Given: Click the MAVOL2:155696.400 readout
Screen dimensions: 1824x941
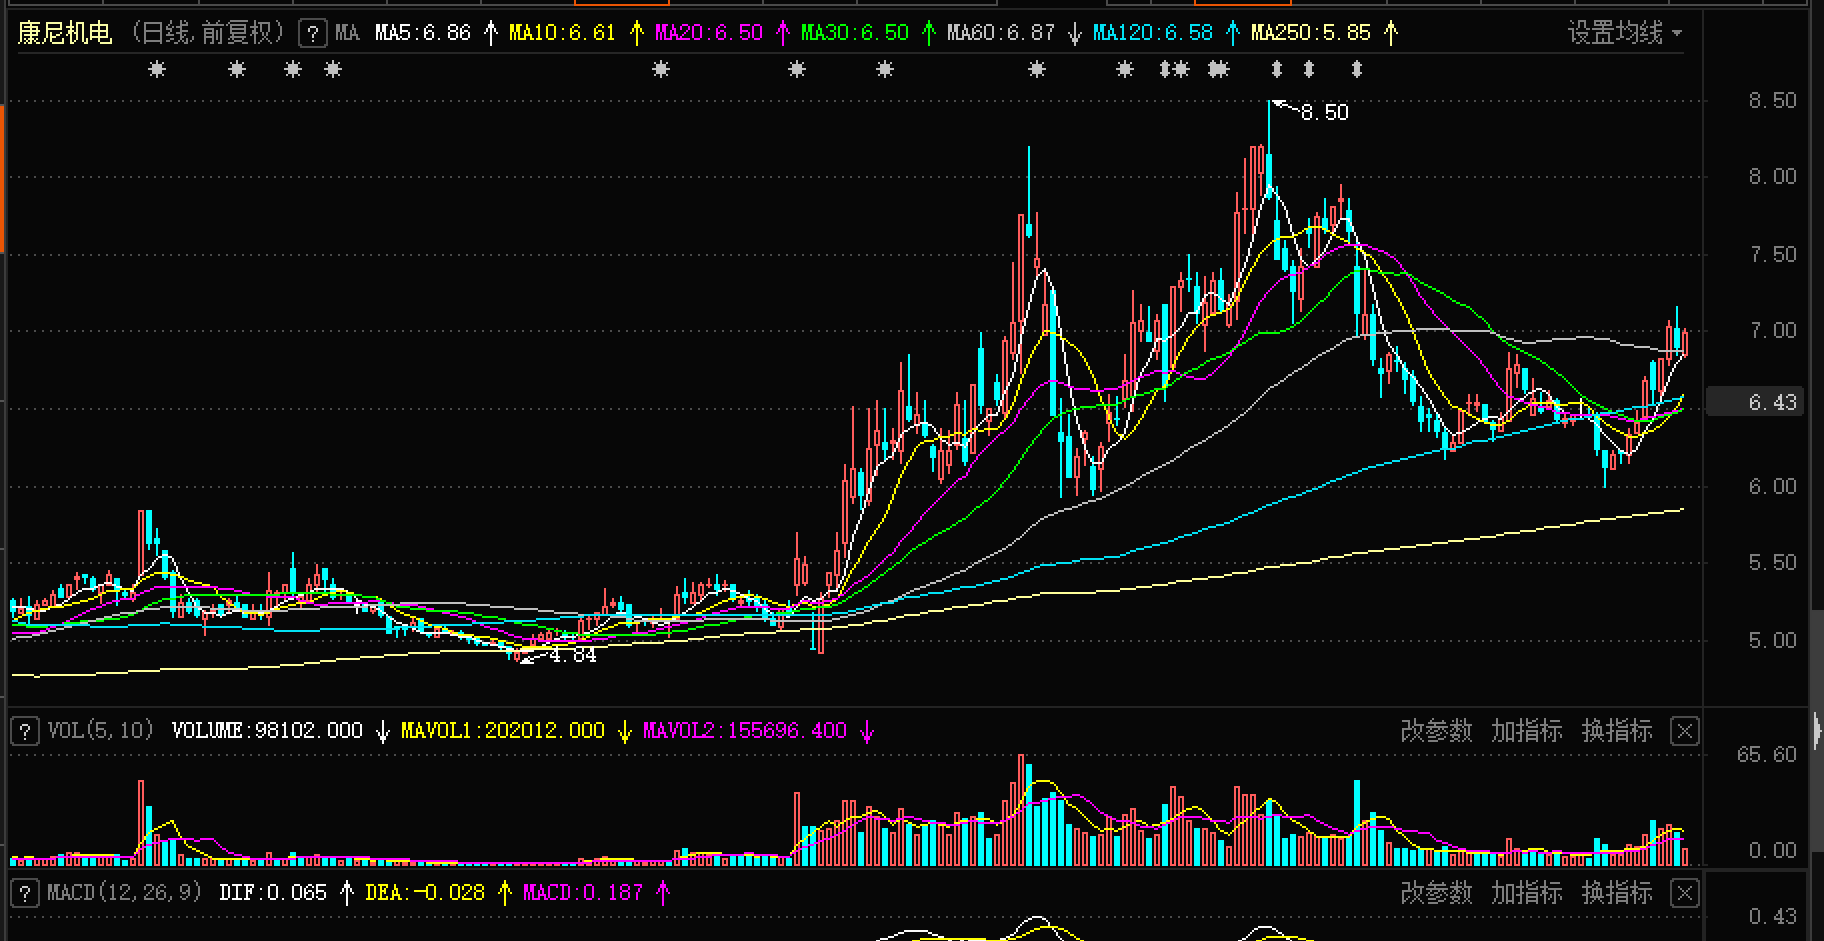Looking at the screenshot, I should pyautogui.click(x=745, y=732).
